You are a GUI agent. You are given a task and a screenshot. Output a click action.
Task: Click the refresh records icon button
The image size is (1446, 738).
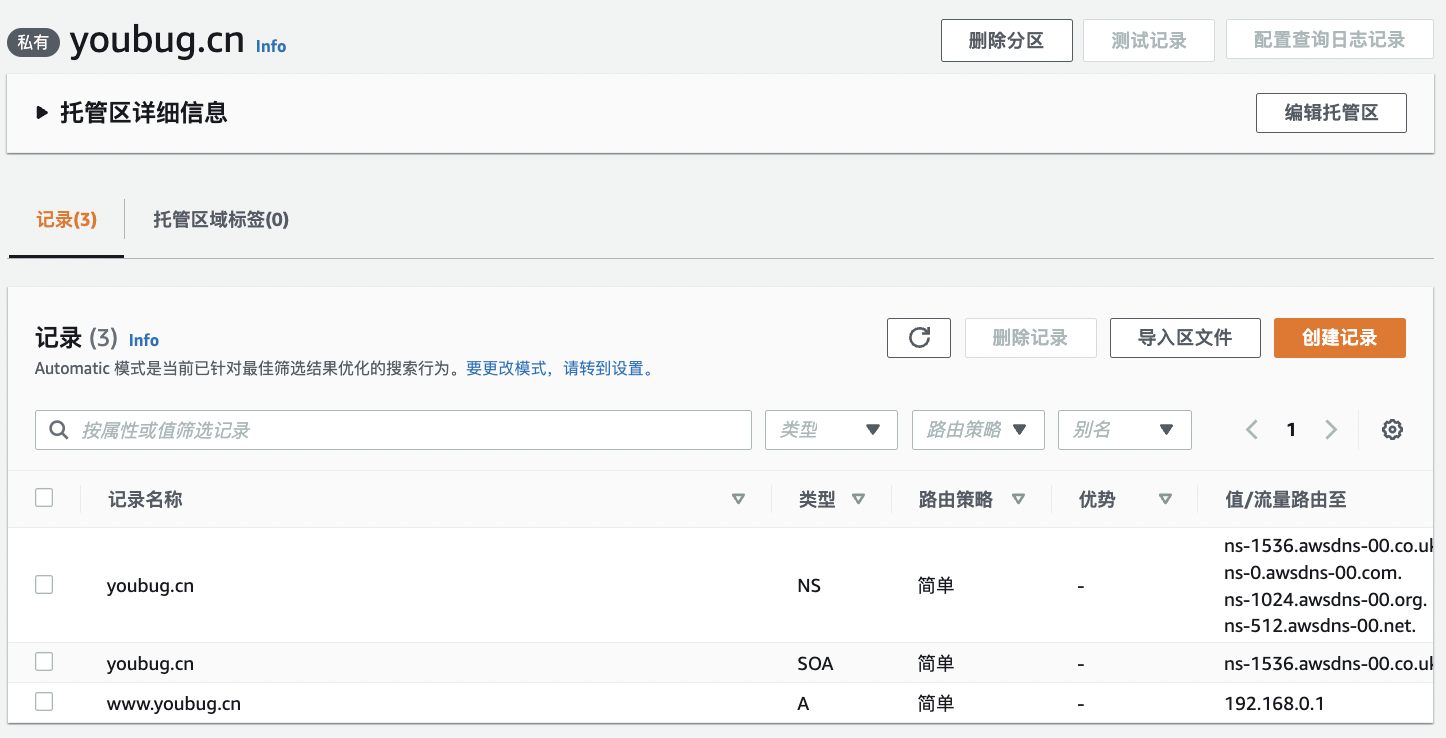tap(918, 338)
